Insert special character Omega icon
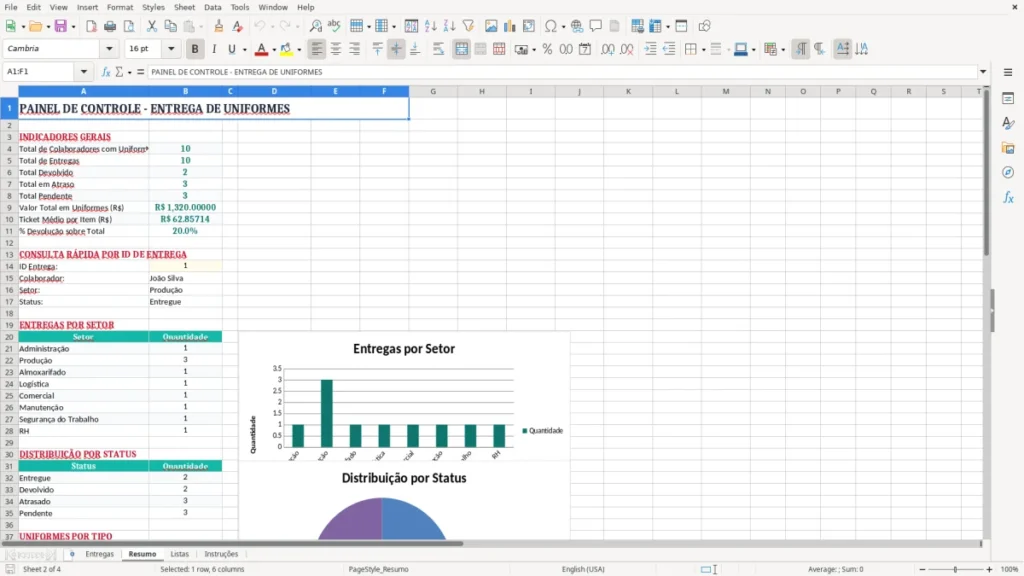The width and height of the screenshot is (1024, 576). [x=551, y=26]
